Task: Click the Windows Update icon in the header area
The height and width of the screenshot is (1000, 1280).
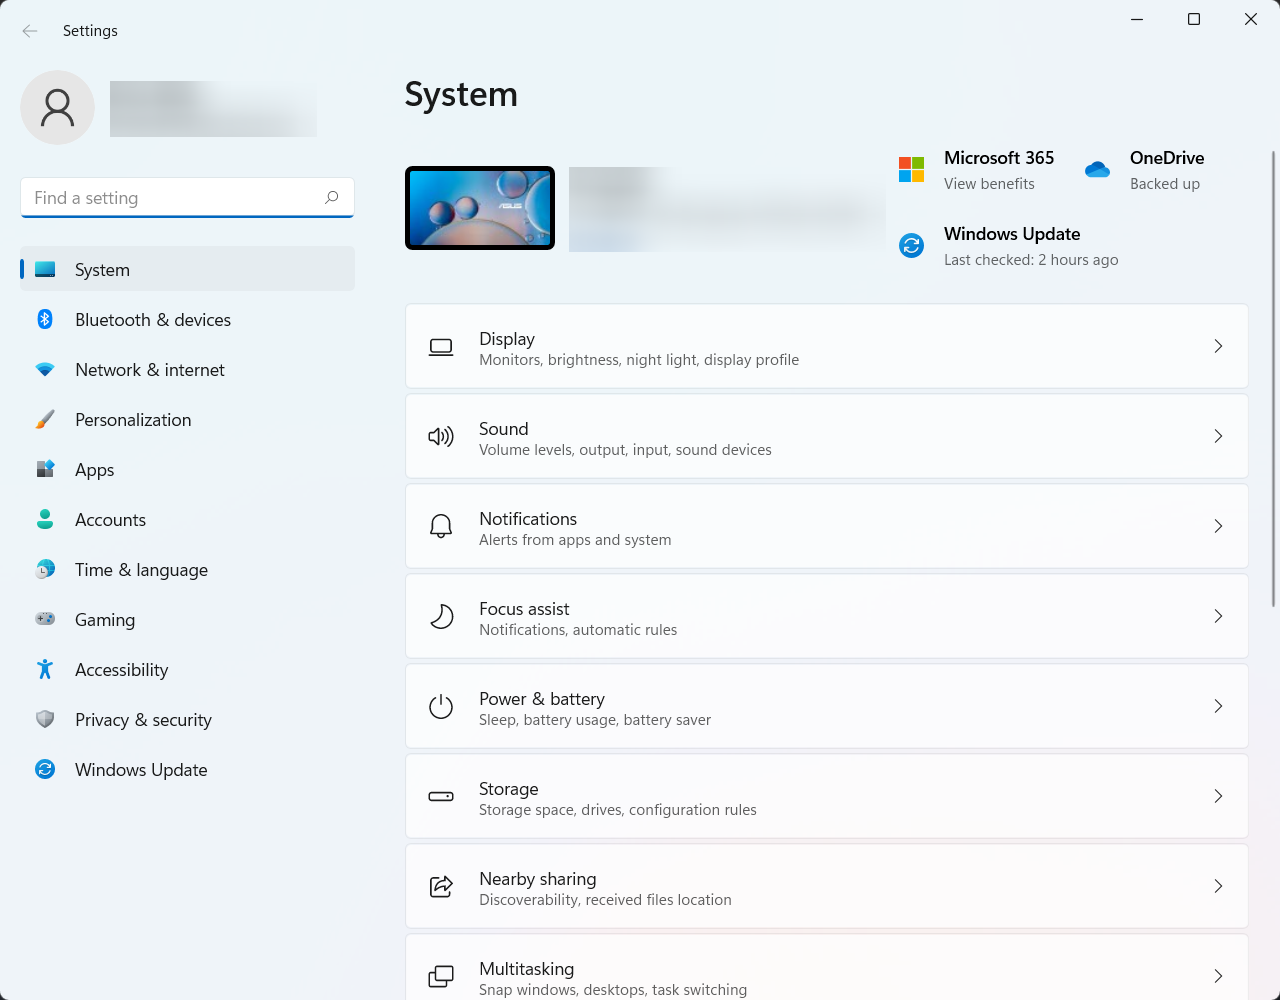Action: (x=911, y=245)
